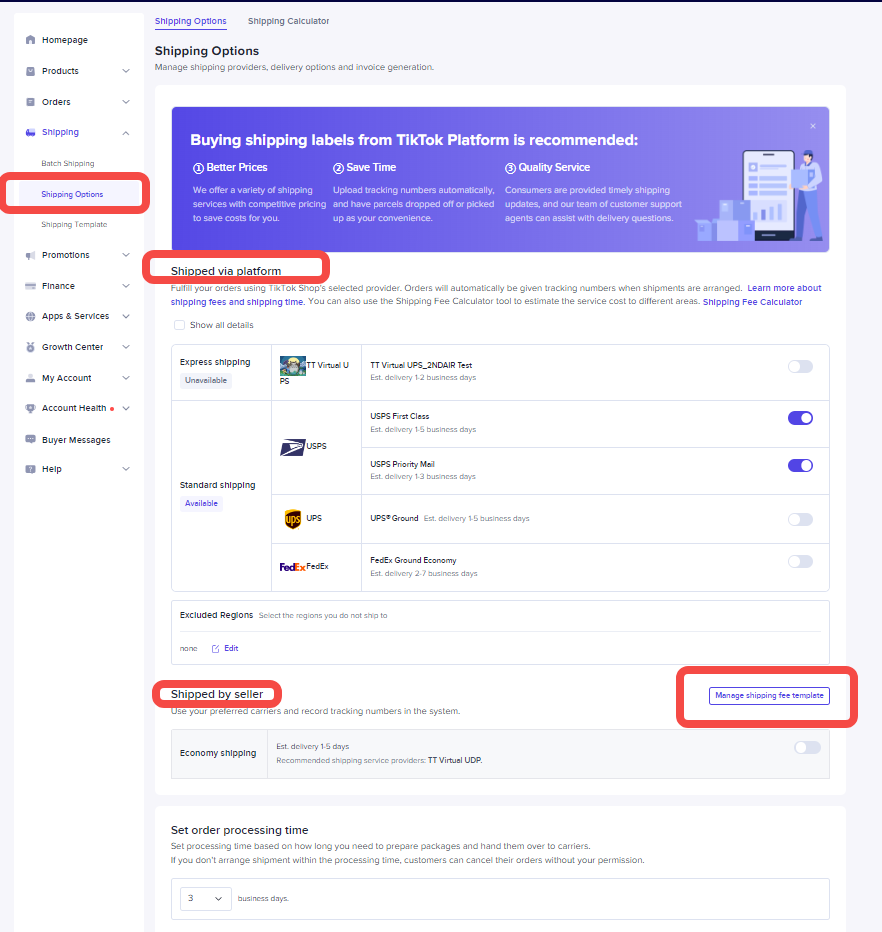
Task: Click the Shipping truck icon
Action: pos(30,133)
